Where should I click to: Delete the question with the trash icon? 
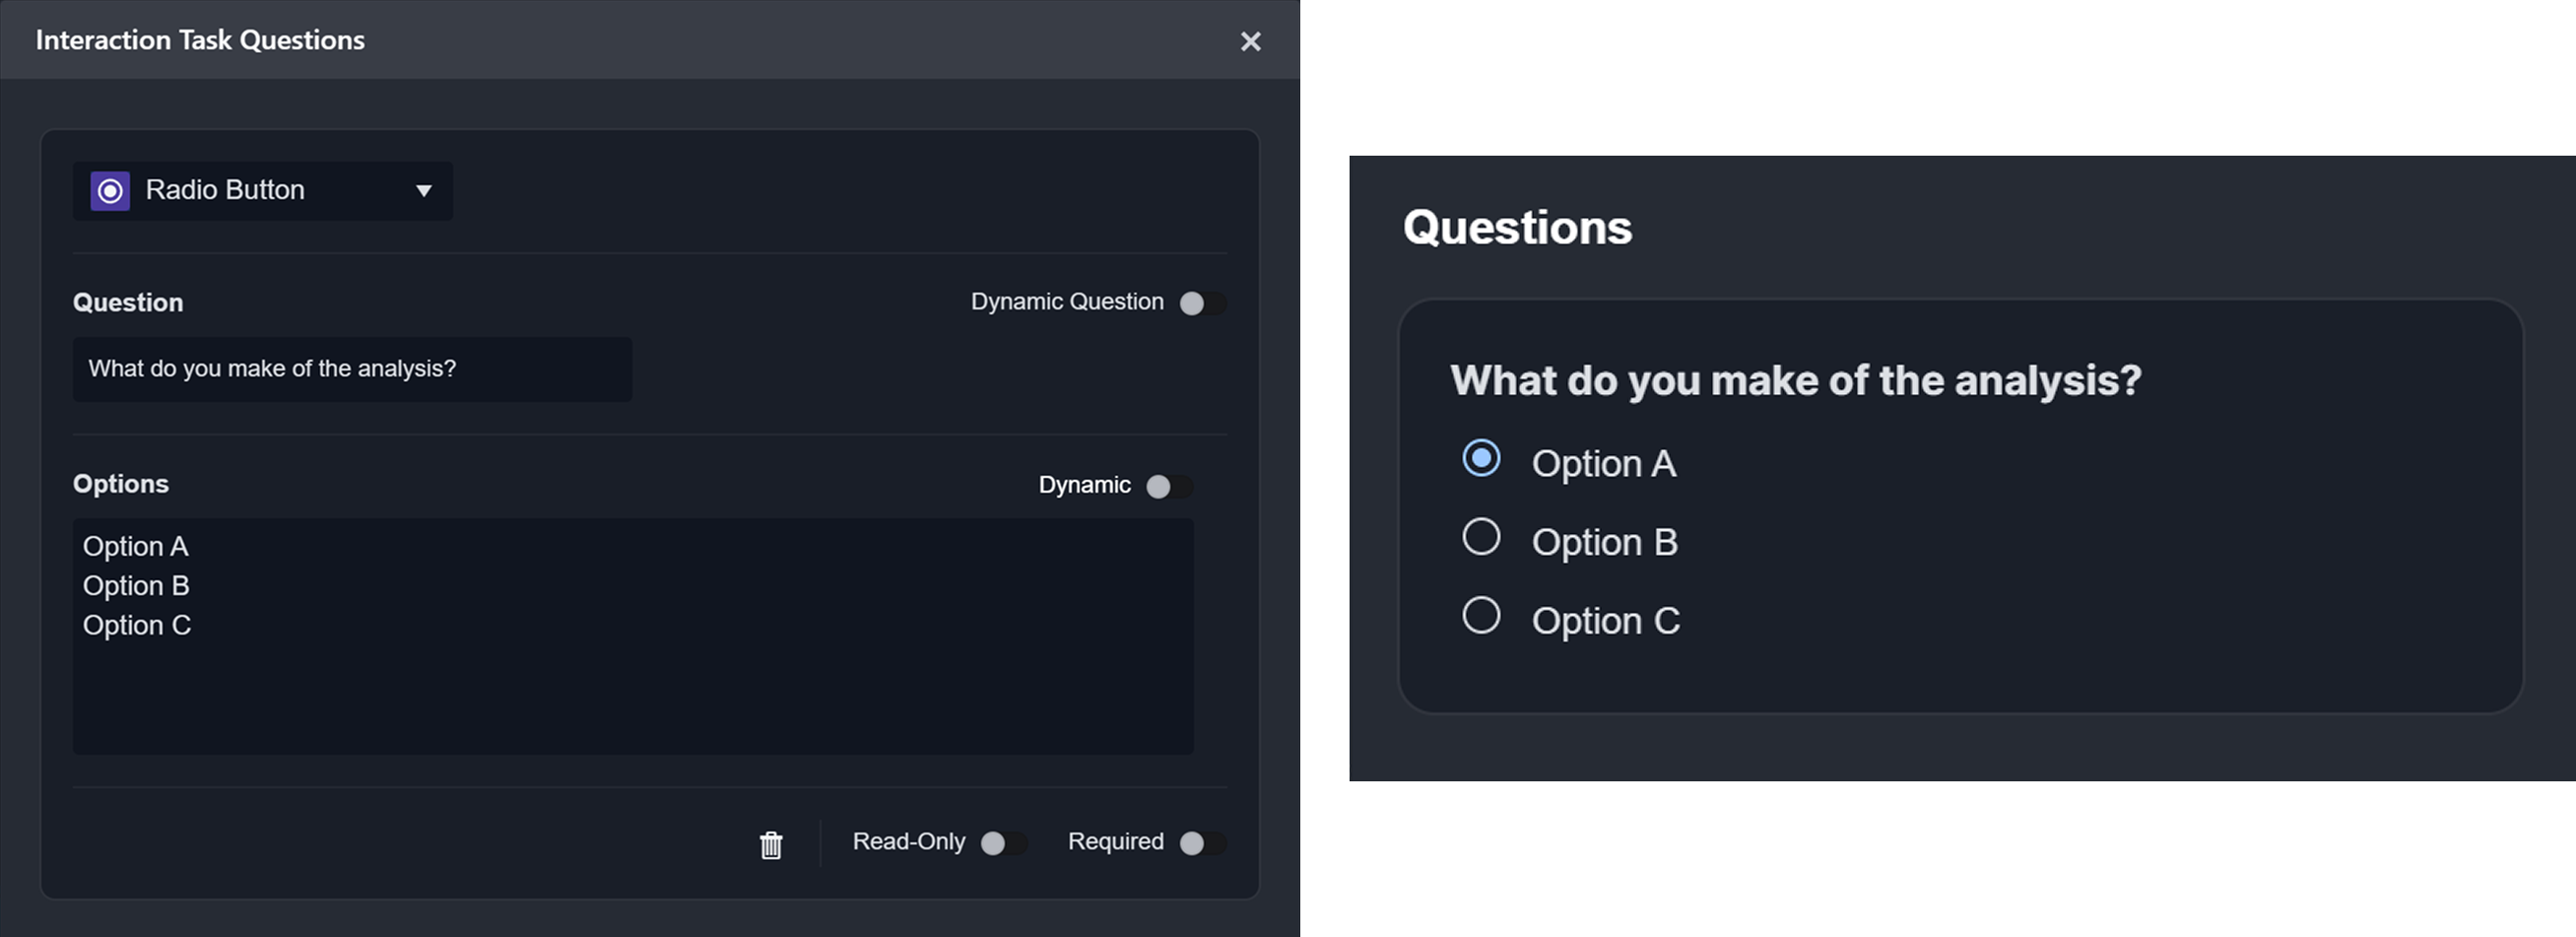pos(771,845)
